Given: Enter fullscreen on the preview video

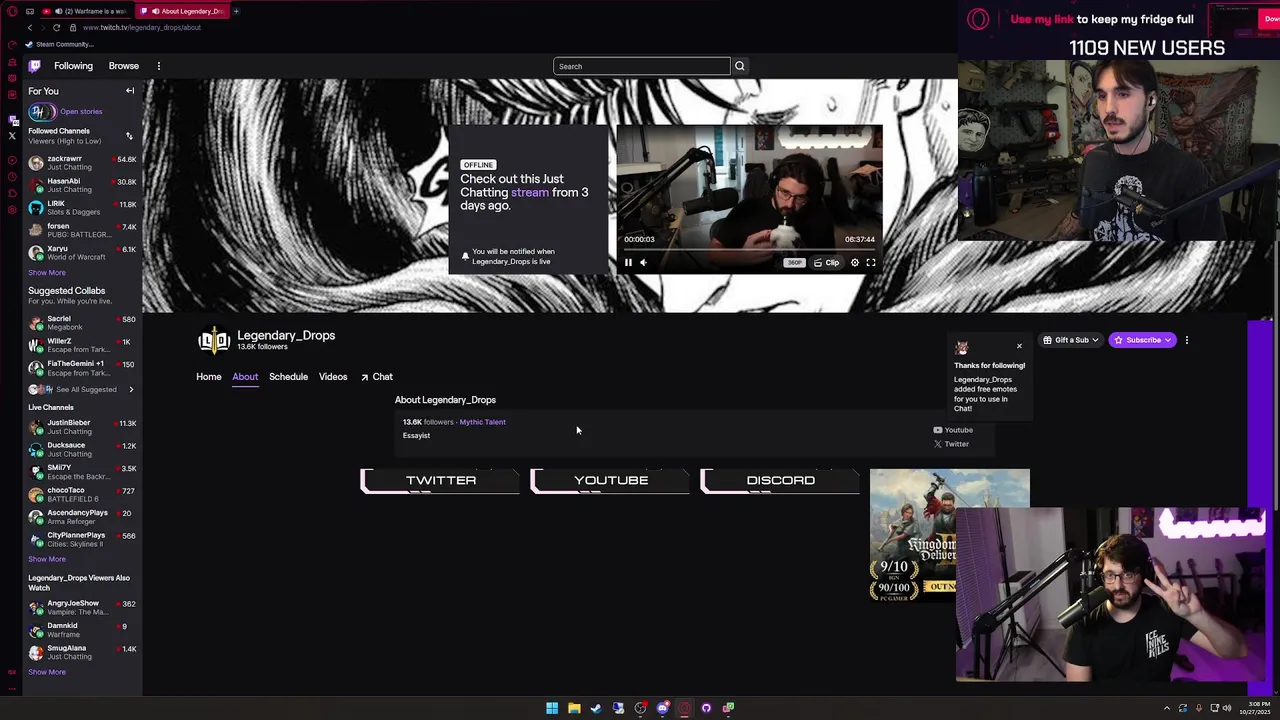Looking at the screenshot, I should pos(871,263).
